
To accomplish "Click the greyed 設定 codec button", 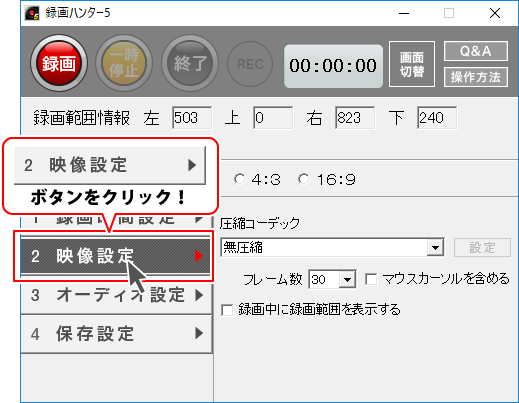I will tap(482, 247).
